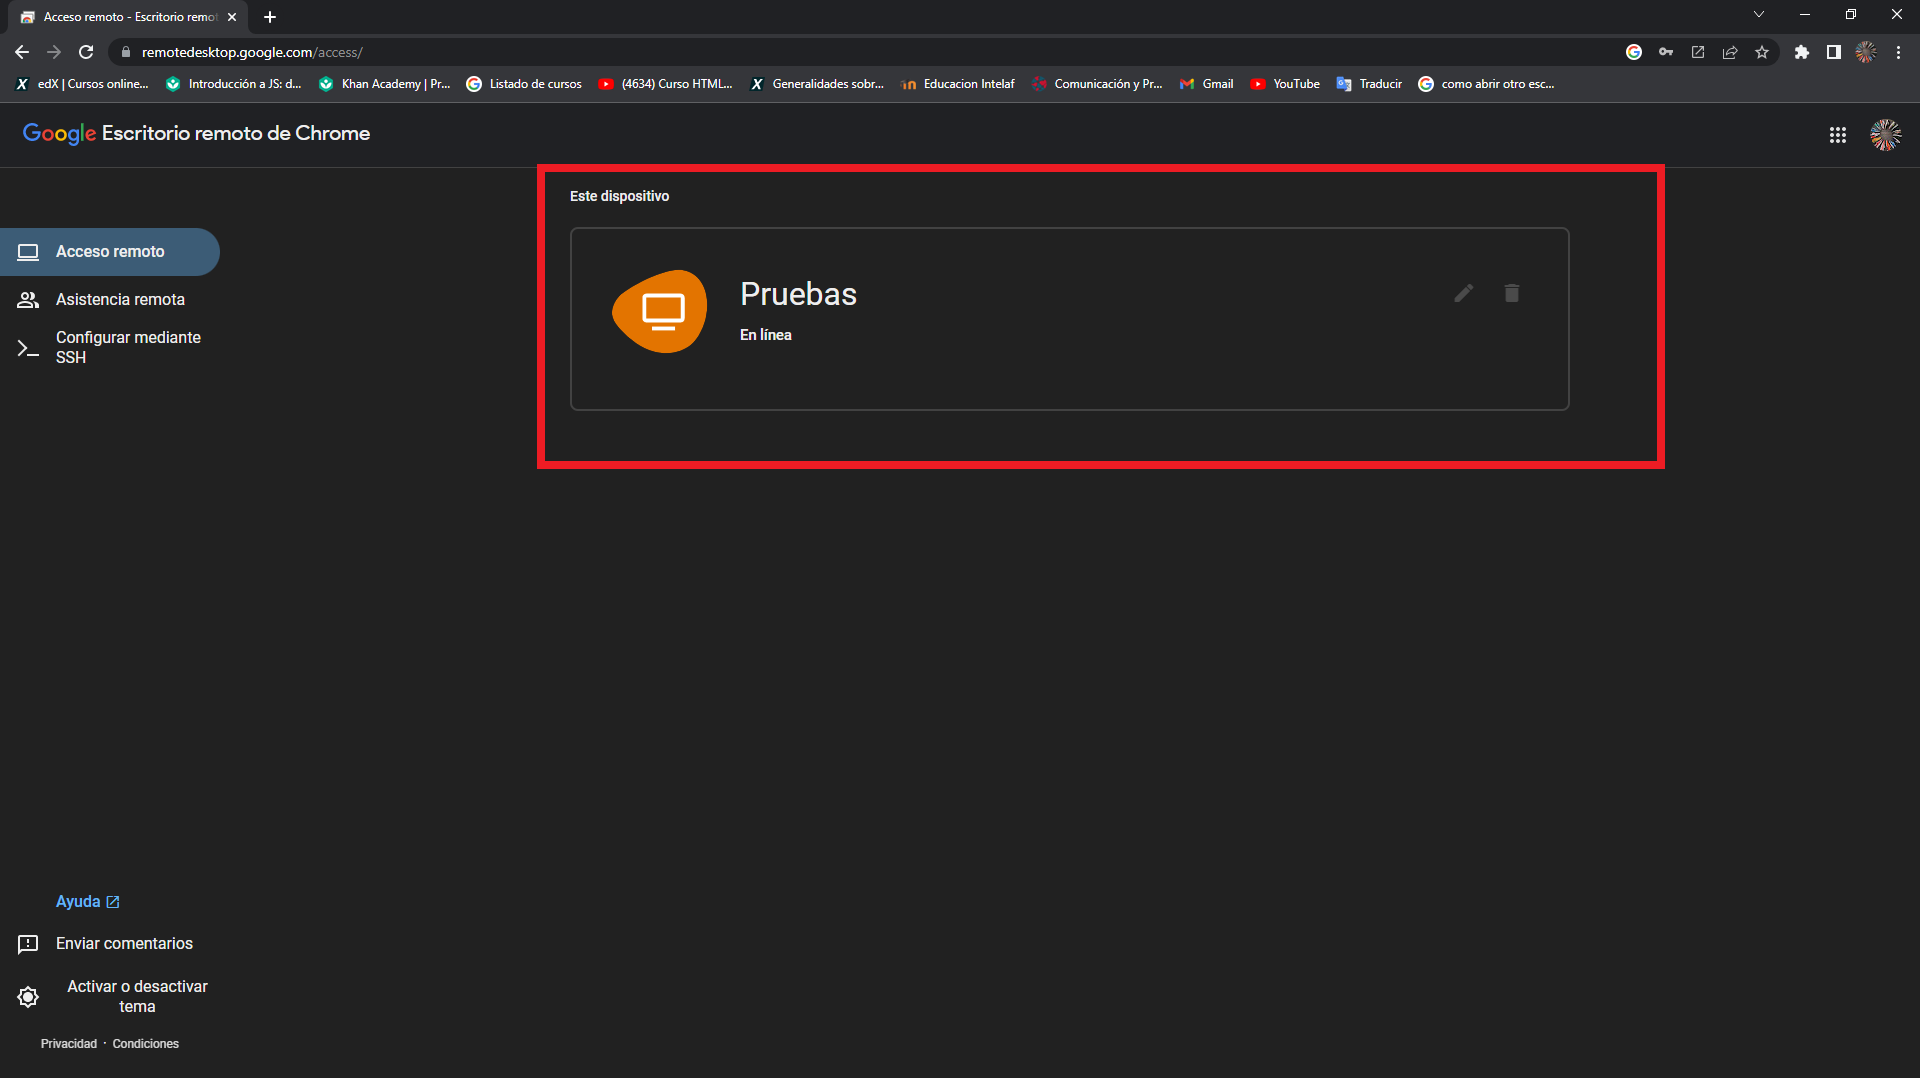The image size is (1922, 1078).
Task: Click the trash delete icon for Pruebas
Action: coord(1512,293)
